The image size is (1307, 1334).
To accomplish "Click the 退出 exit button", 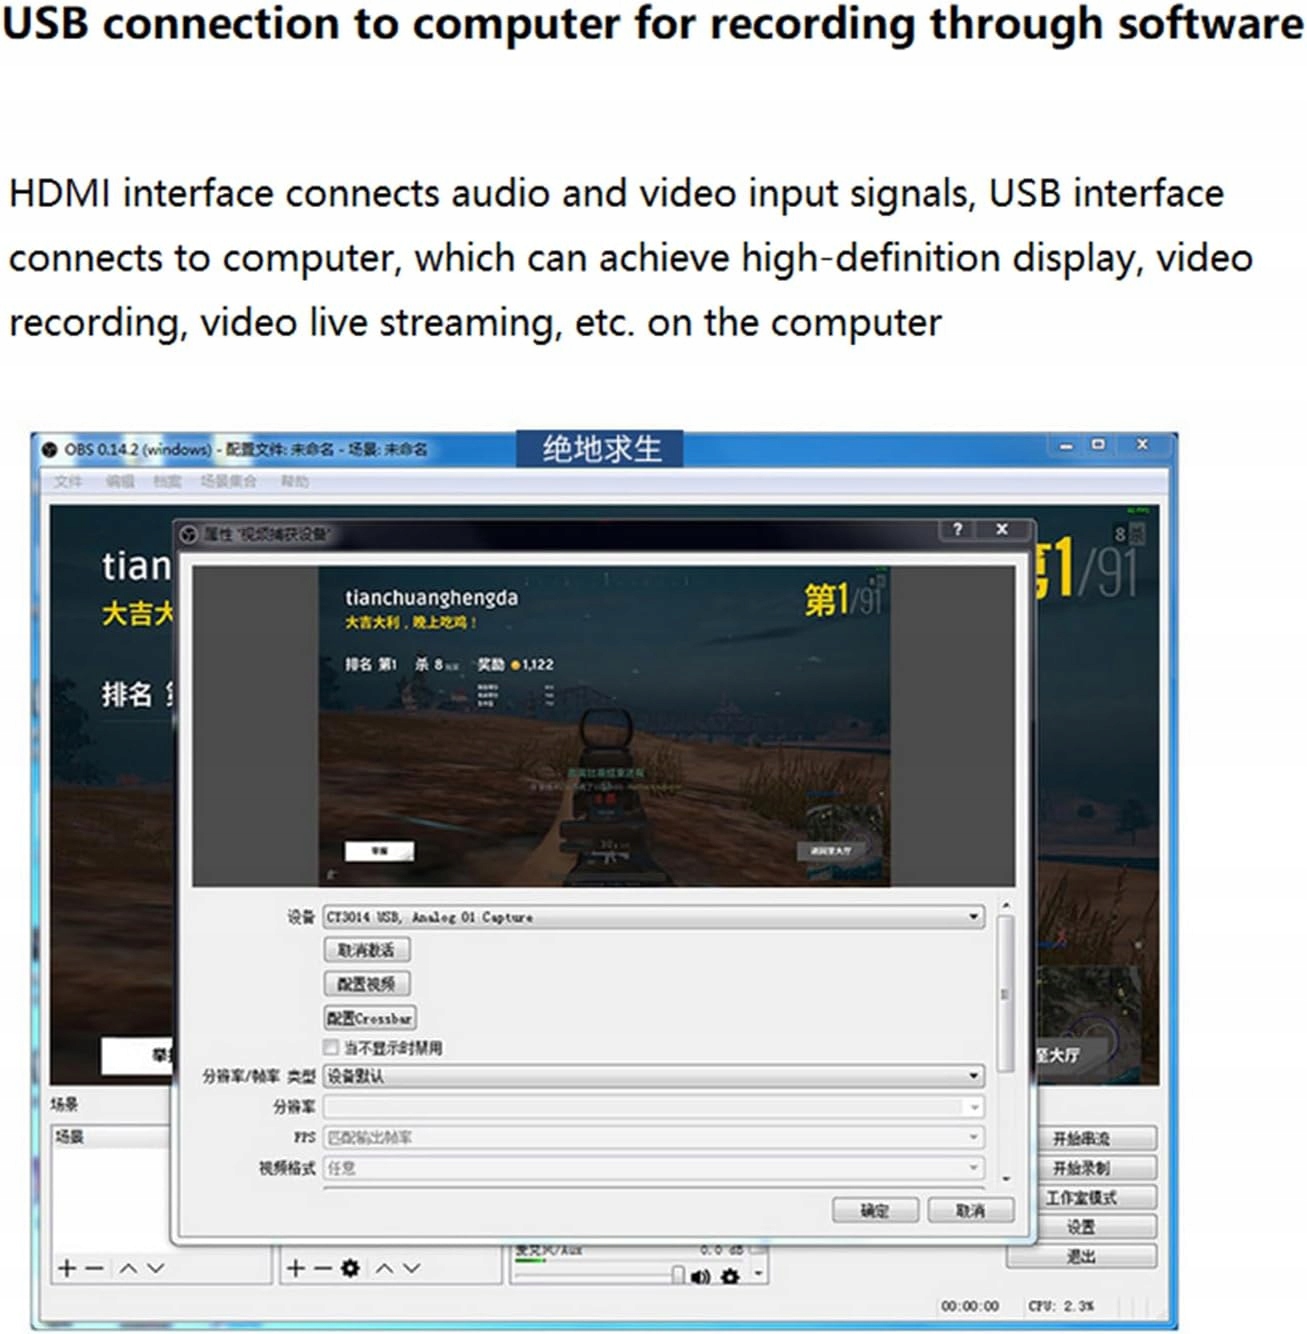I will tap(1081, 1256).
